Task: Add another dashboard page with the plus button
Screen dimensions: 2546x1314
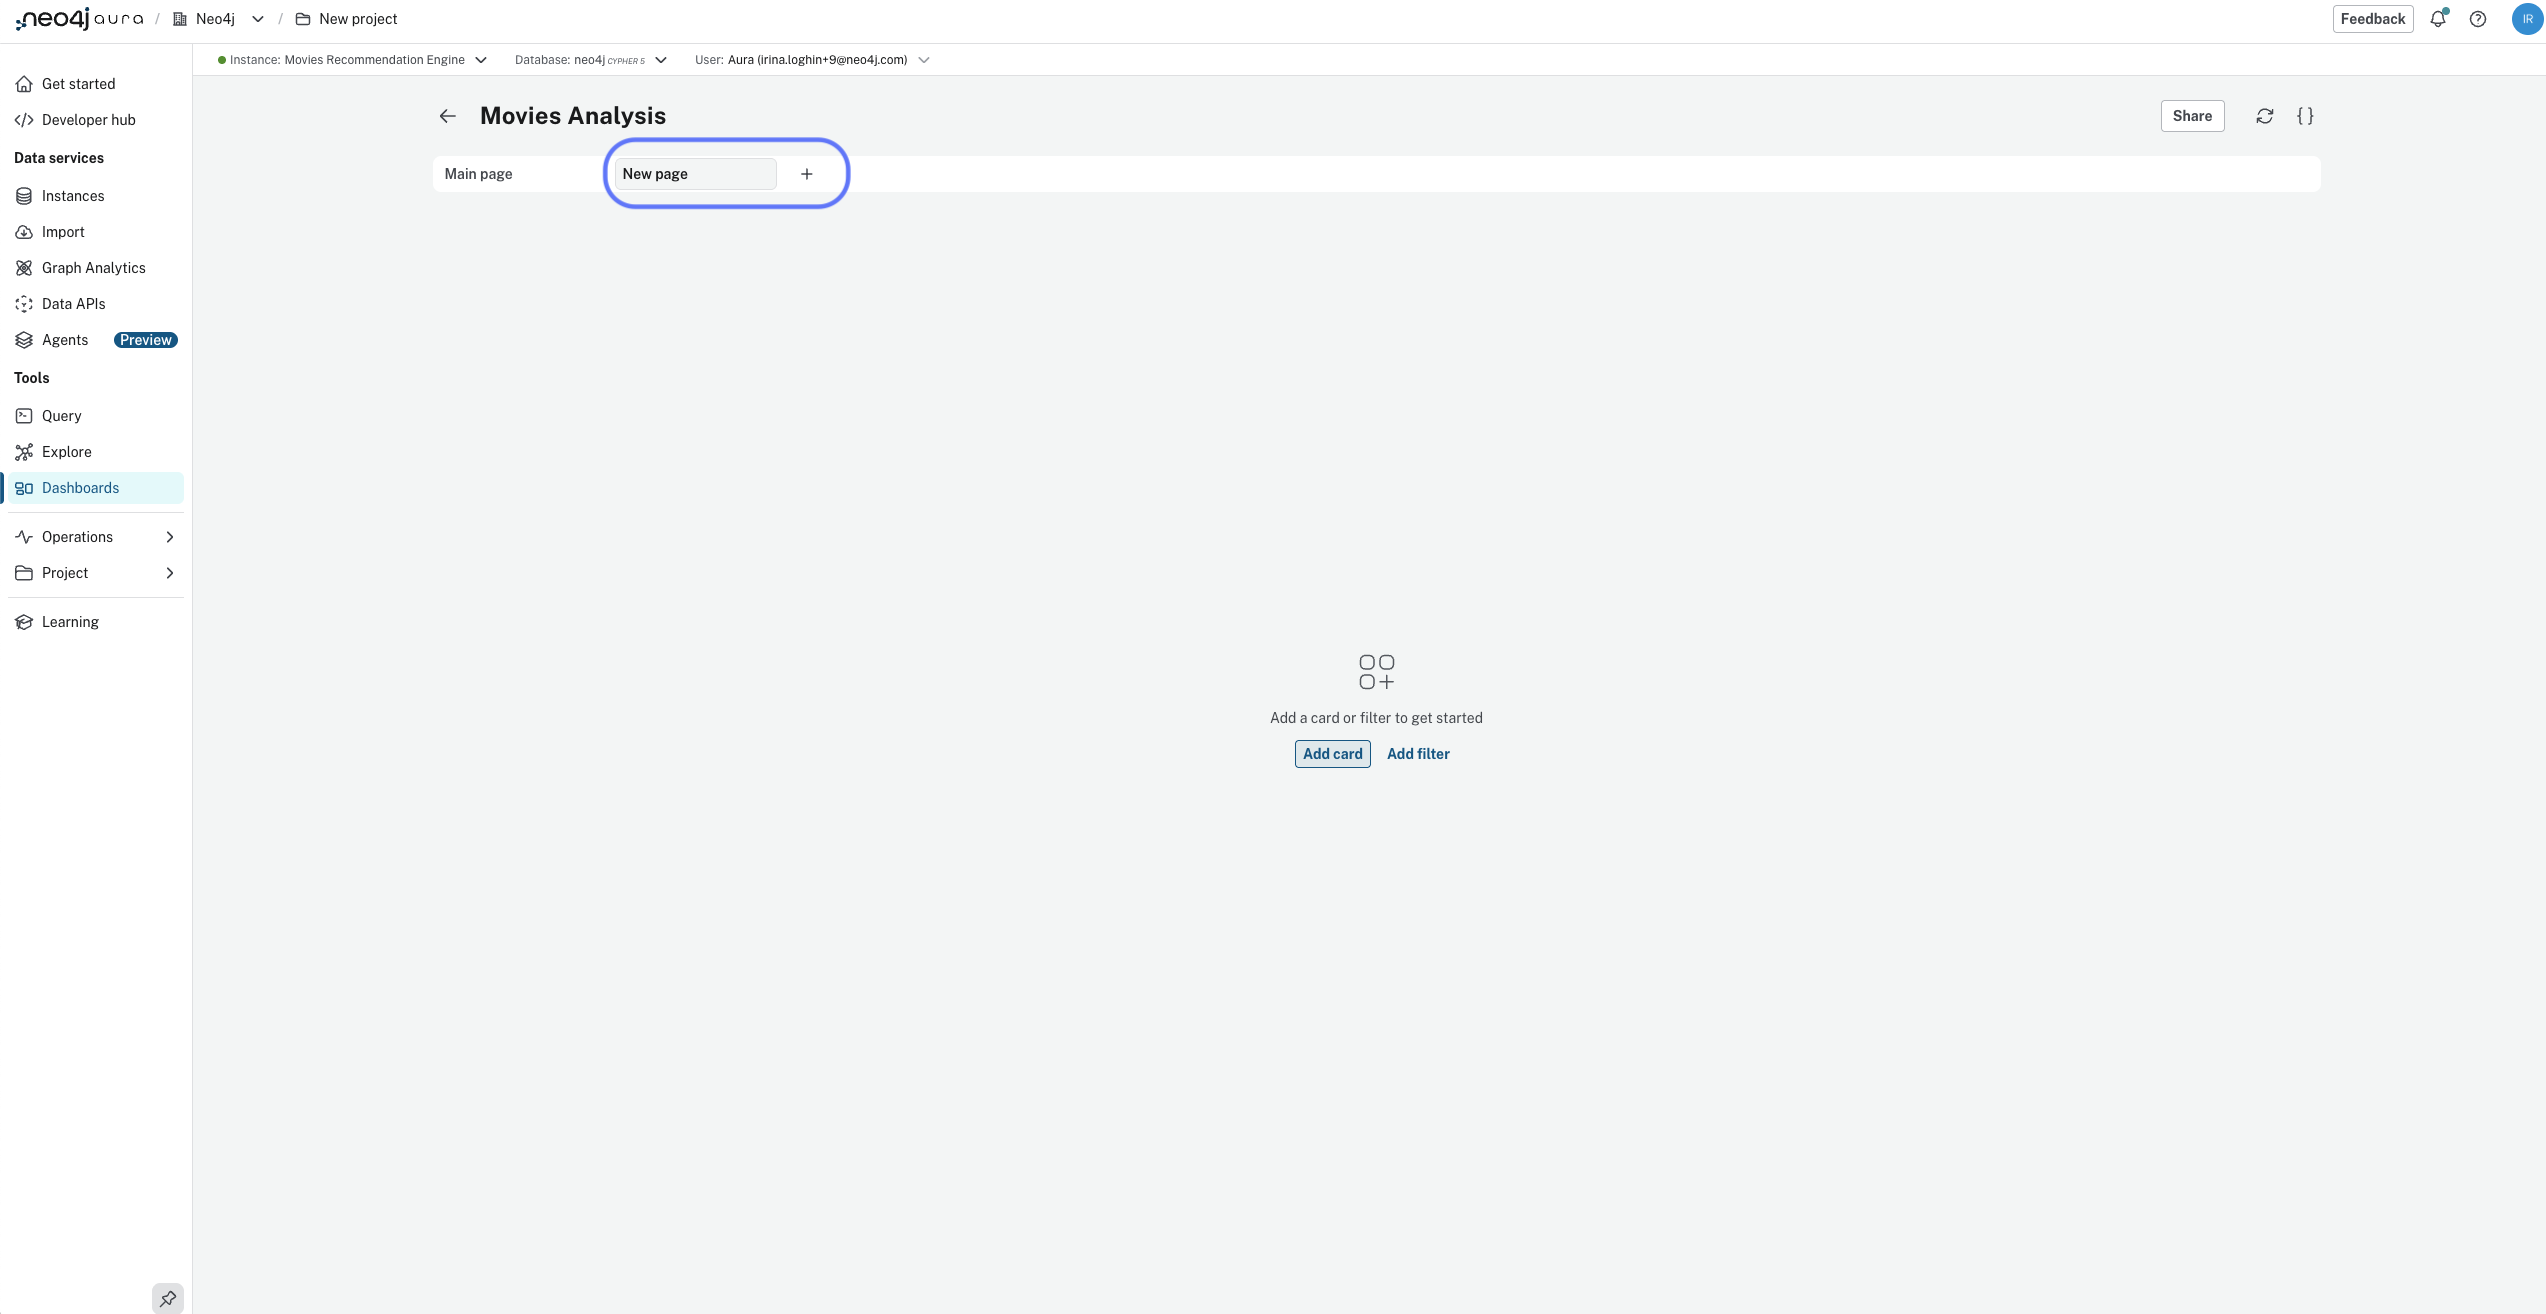Action: 806,173
